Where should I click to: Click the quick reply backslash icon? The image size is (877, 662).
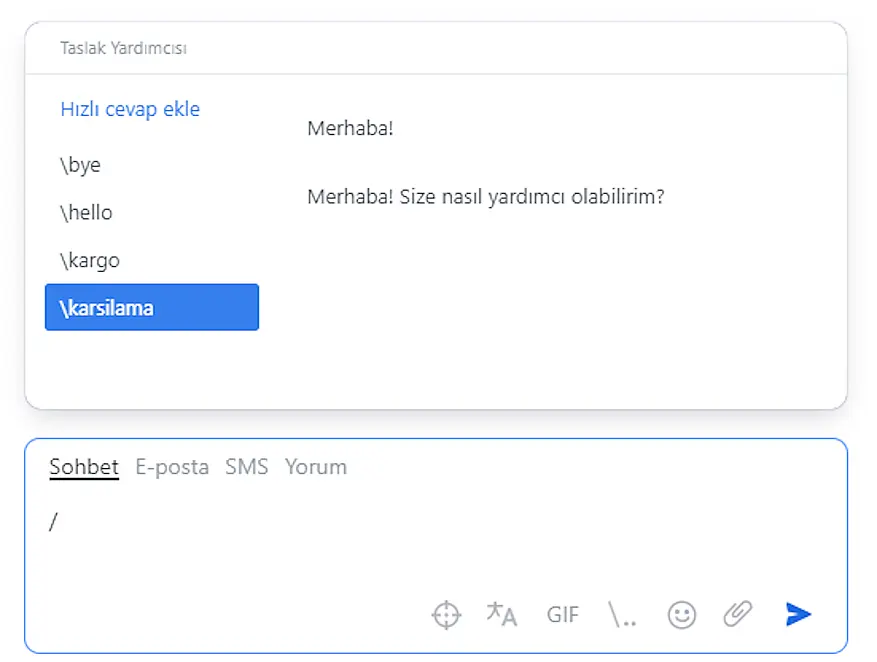[622, 614]
